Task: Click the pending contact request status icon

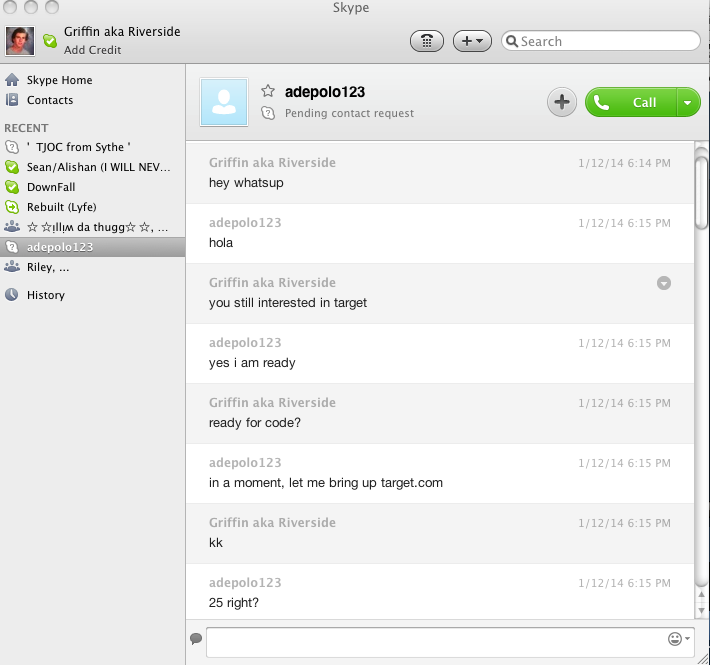Action: [x=268, y=113]
